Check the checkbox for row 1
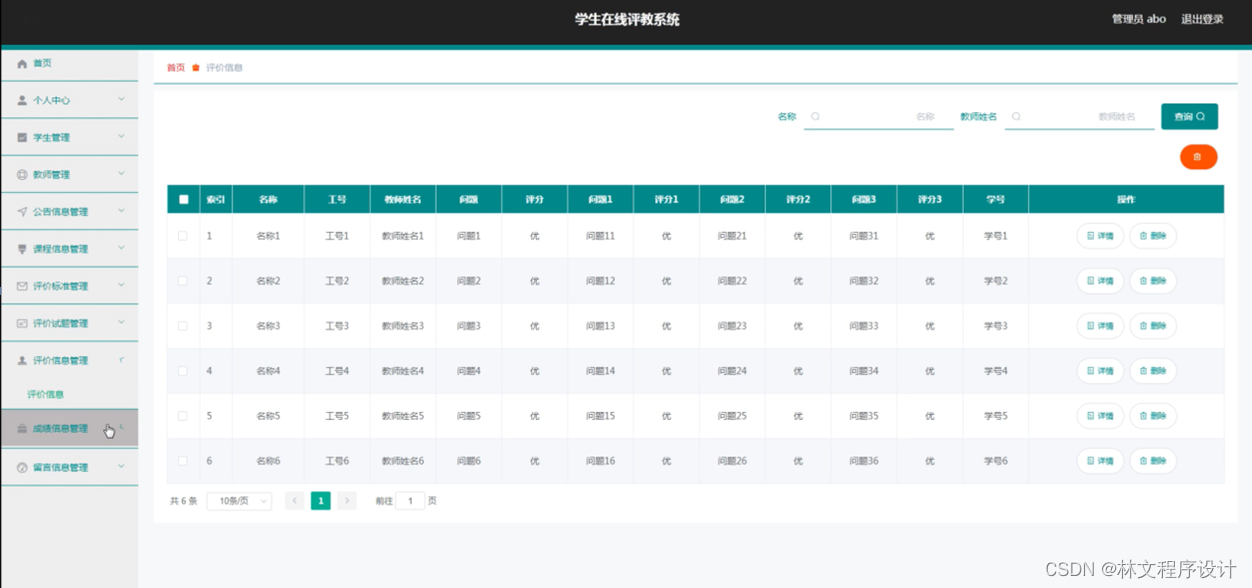The image size is (1252, 588). (182, 236)
